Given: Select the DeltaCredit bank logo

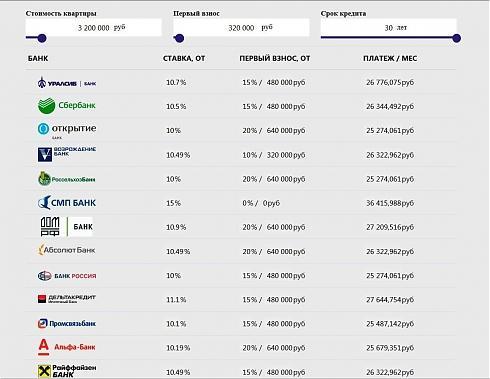Looking at the screenshot, I should pos(67,299).
